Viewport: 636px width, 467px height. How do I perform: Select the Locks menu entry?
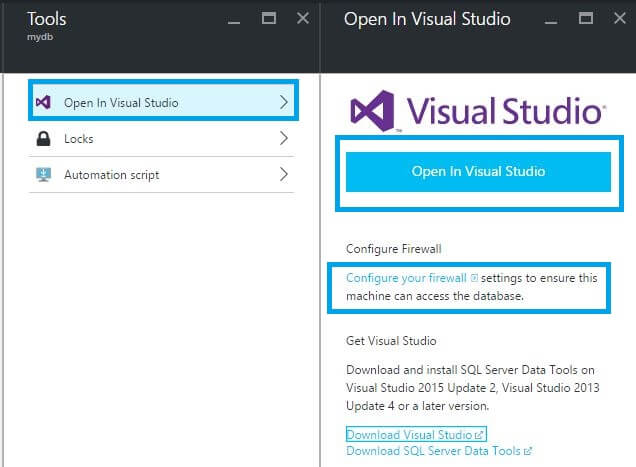point(79,139)
